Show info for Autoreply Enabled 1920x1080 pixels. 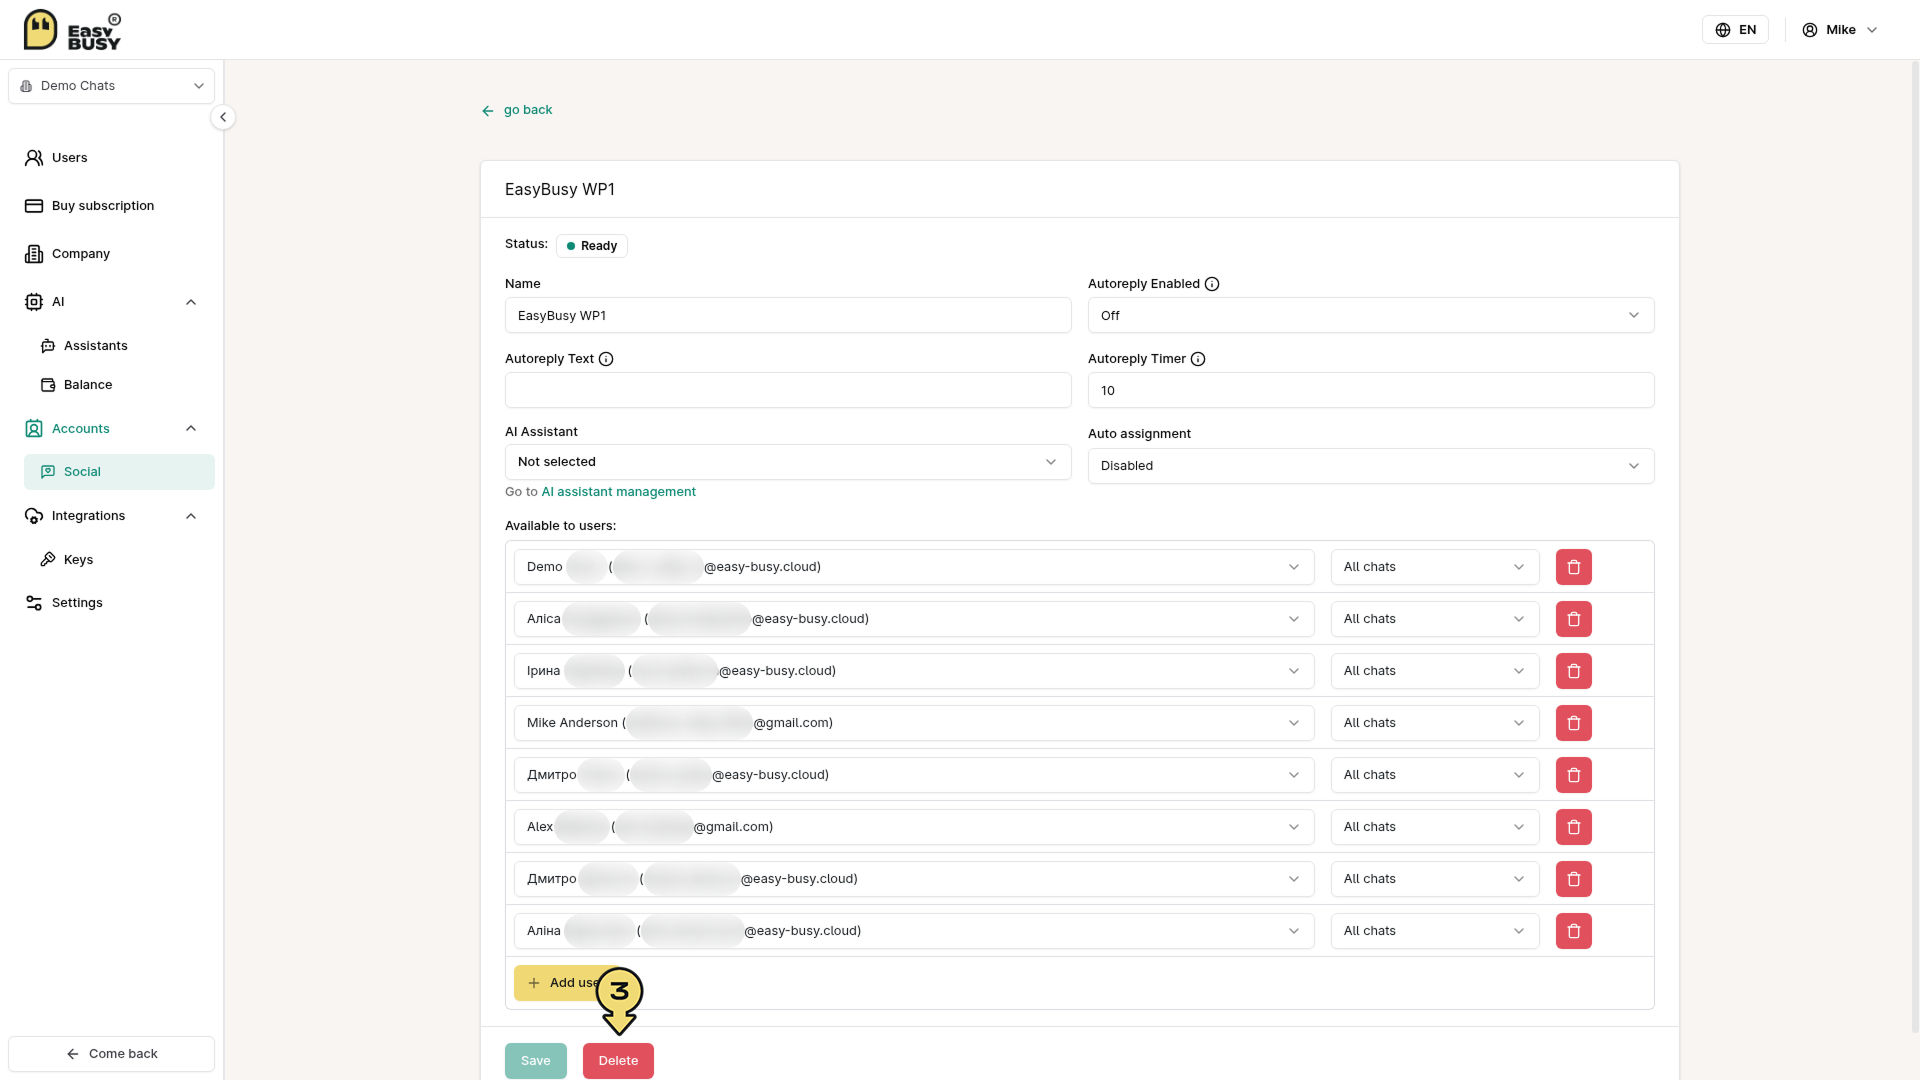(1212, 284)
